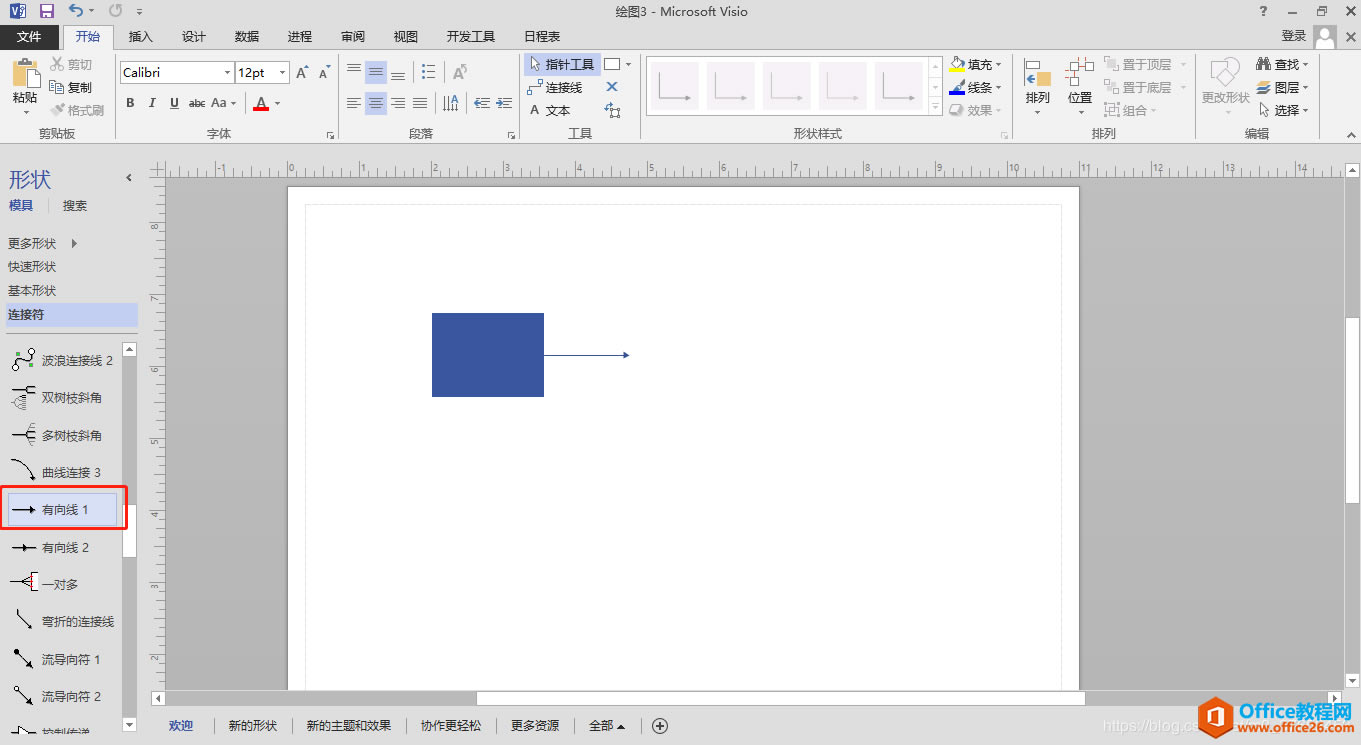Select the 曲线连接 3 shape
Image resolution: width=1361 pixels, height=745 pixels.
63,471
